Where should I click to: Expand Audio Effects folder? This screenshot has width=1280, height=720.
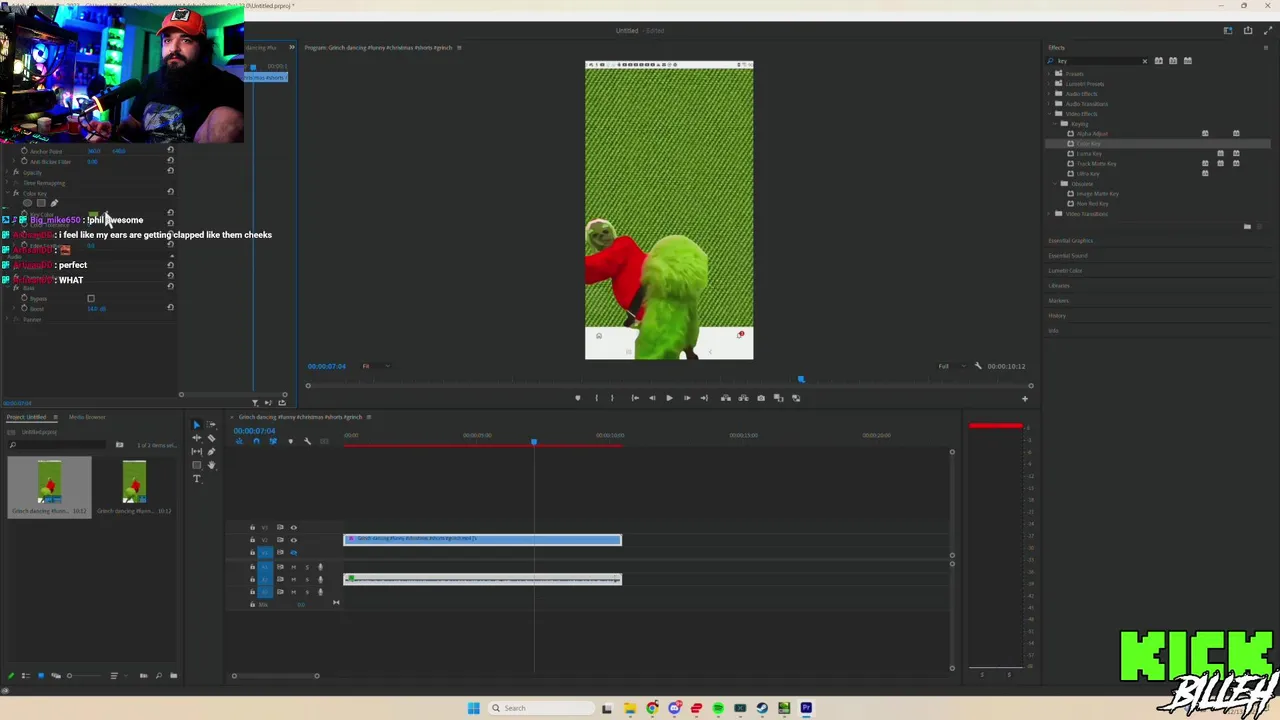pyautogui.click(x=1048, y=94)
